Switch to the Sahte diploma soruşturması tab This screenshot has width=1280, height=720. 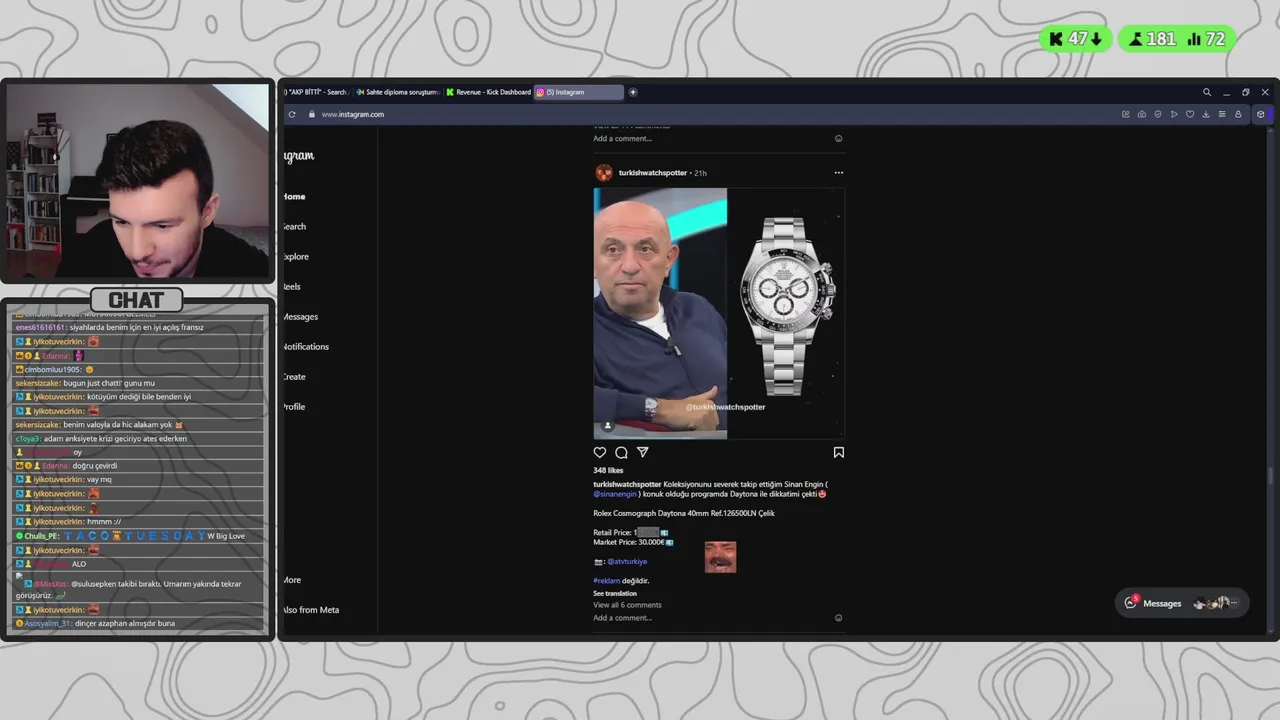397,92
